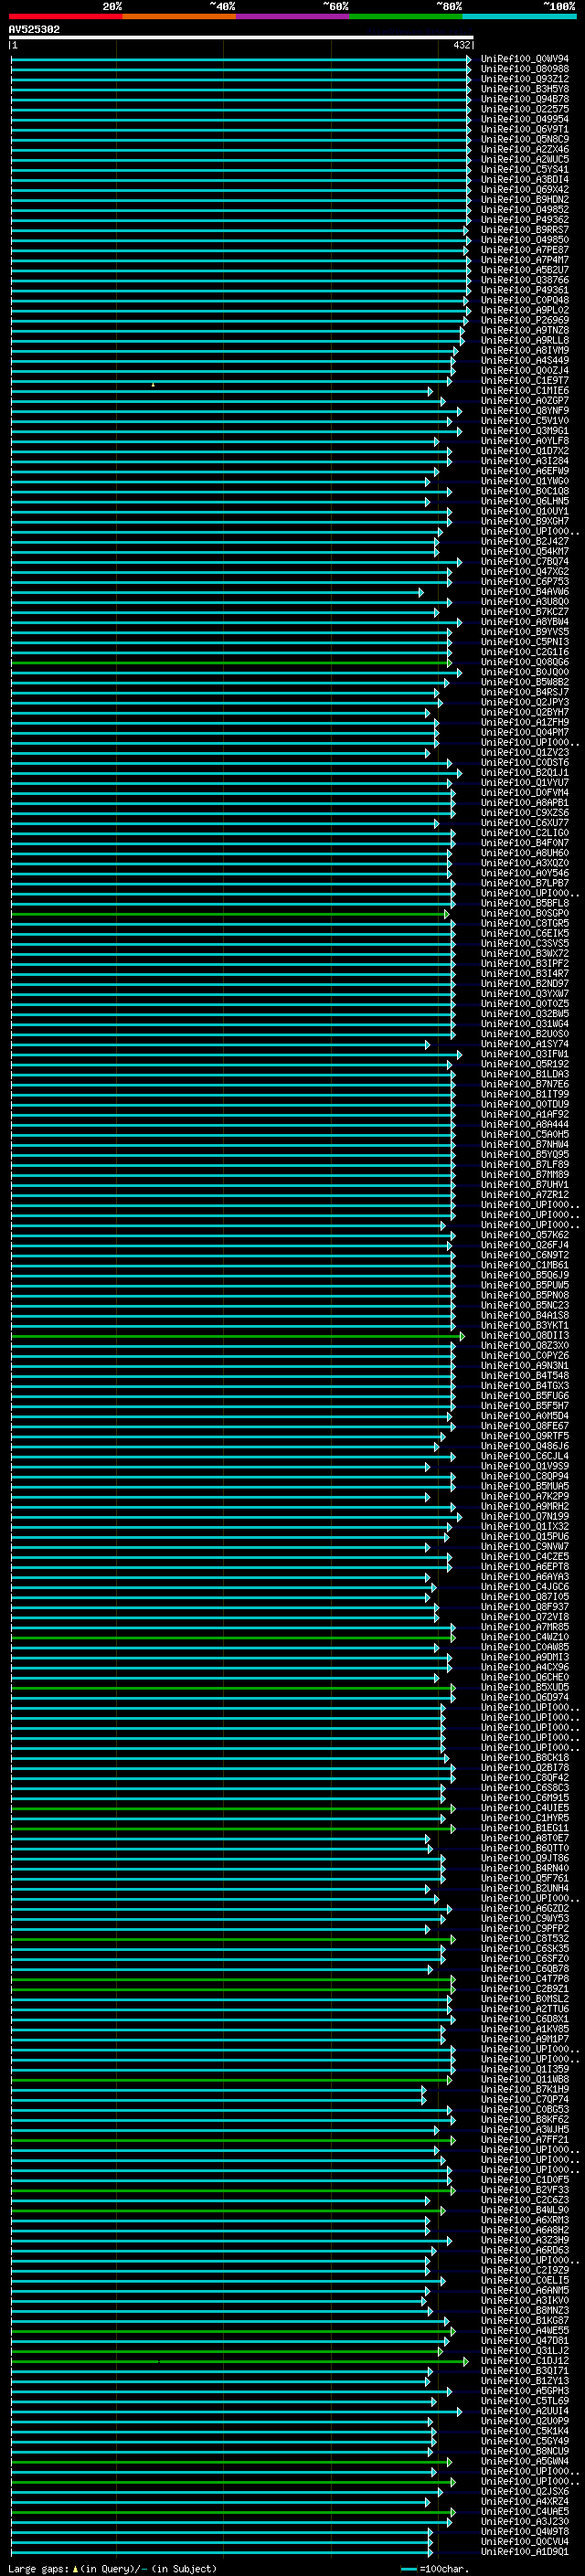585x2576 pixels.
Task: Click the white query sequence ruler bar
Action: (x=241, y=37)
